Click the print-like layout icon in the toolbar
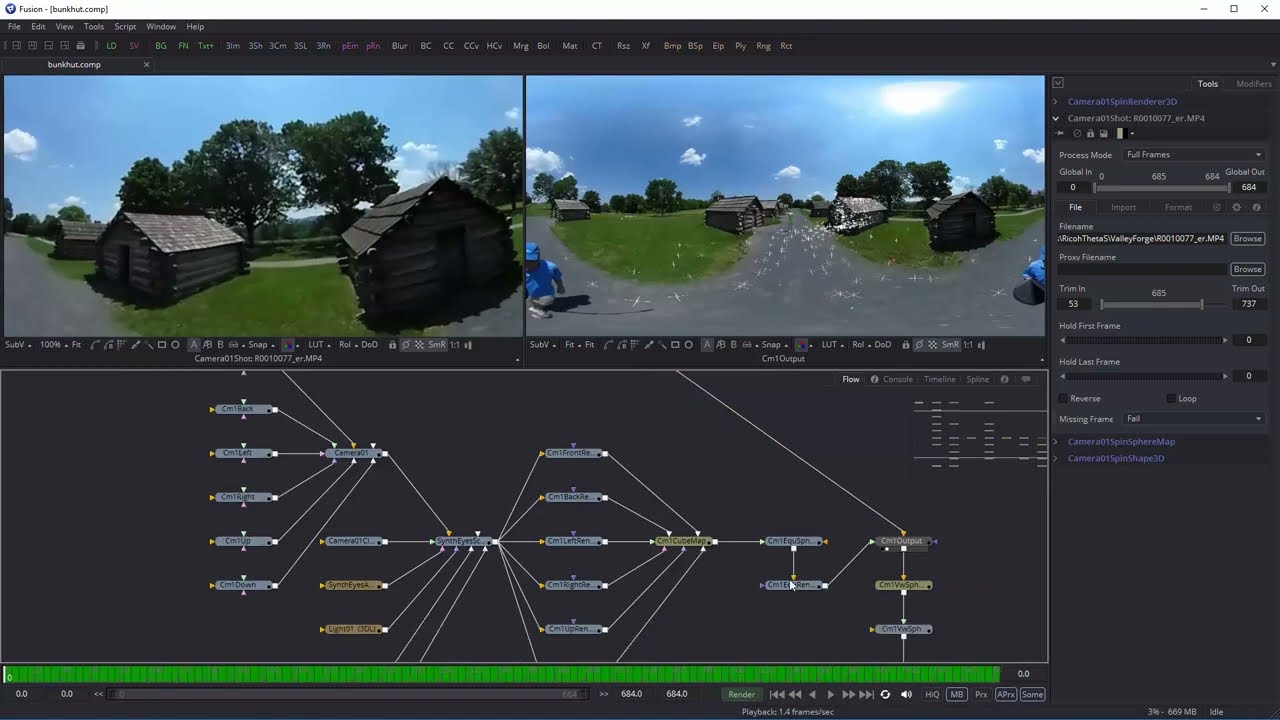 (x=81, y=46)
